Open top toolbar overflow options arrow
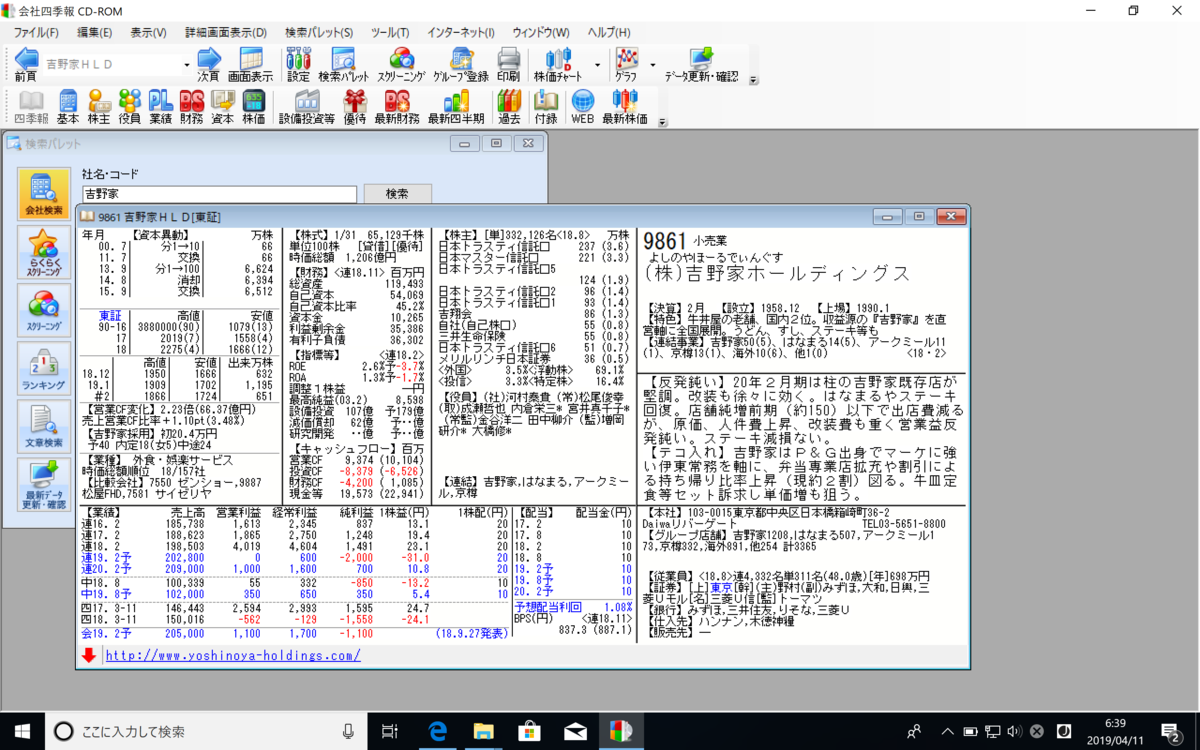Screen dimensions: 1200x750 click(754, 80)
